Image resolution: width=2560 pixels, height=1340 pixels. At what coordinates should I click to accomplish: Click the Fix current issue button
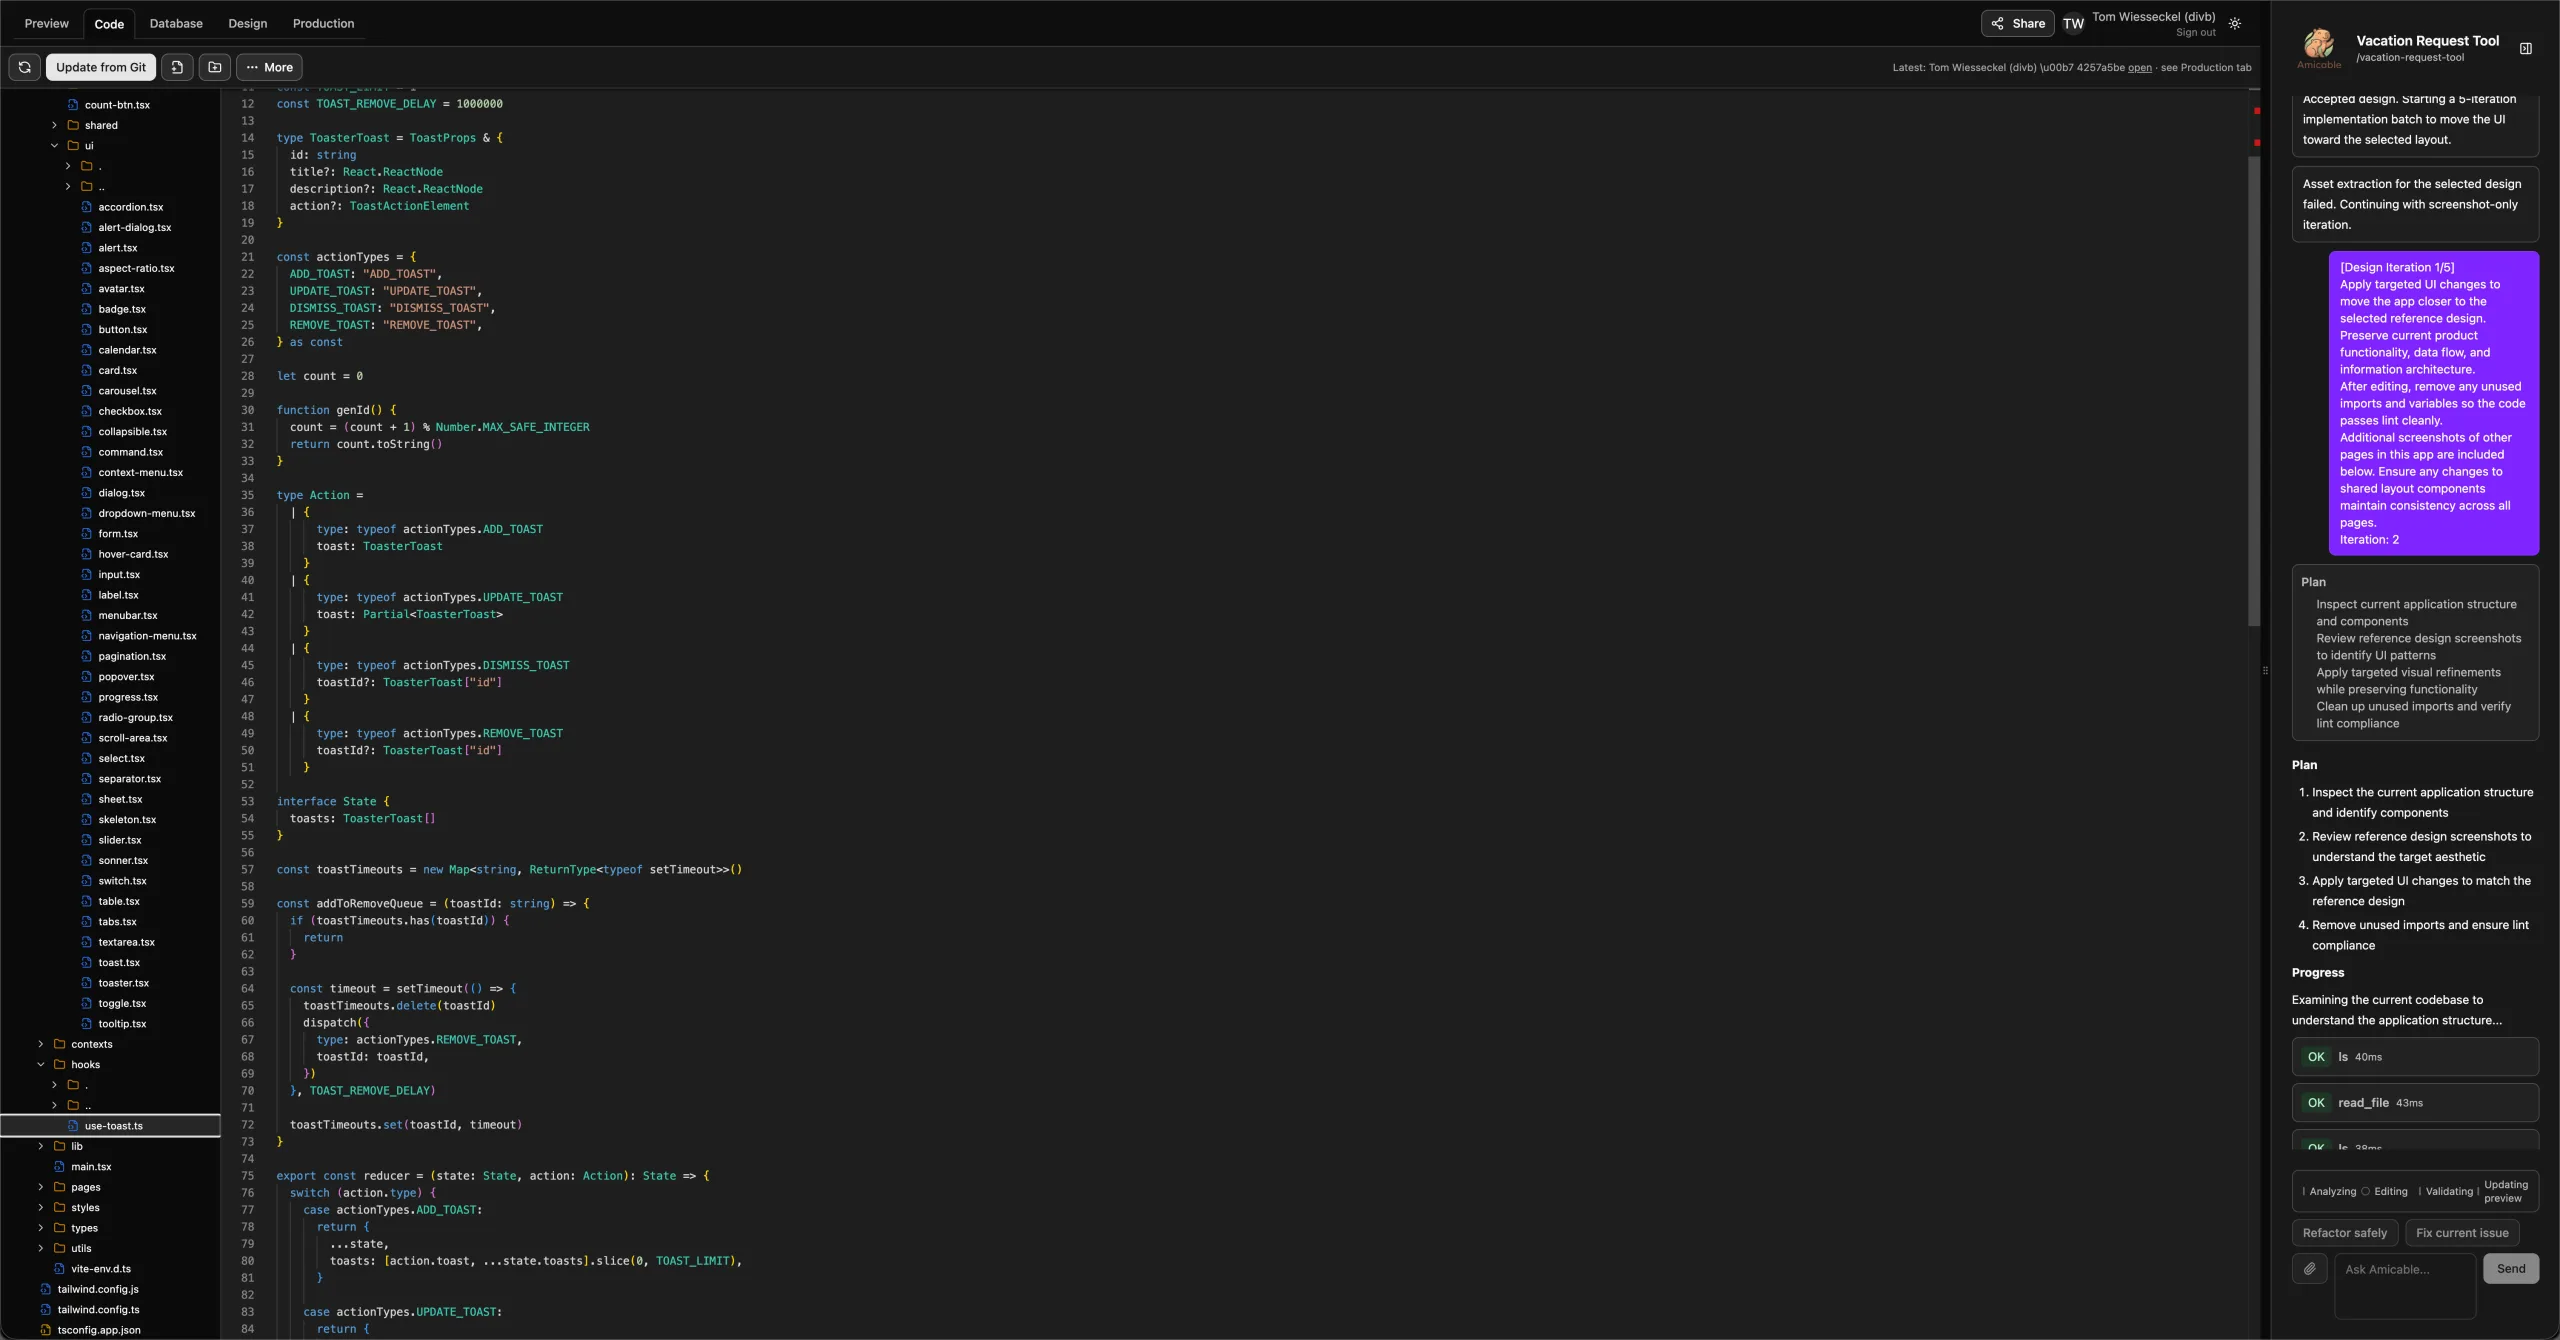[2463, 1233]
